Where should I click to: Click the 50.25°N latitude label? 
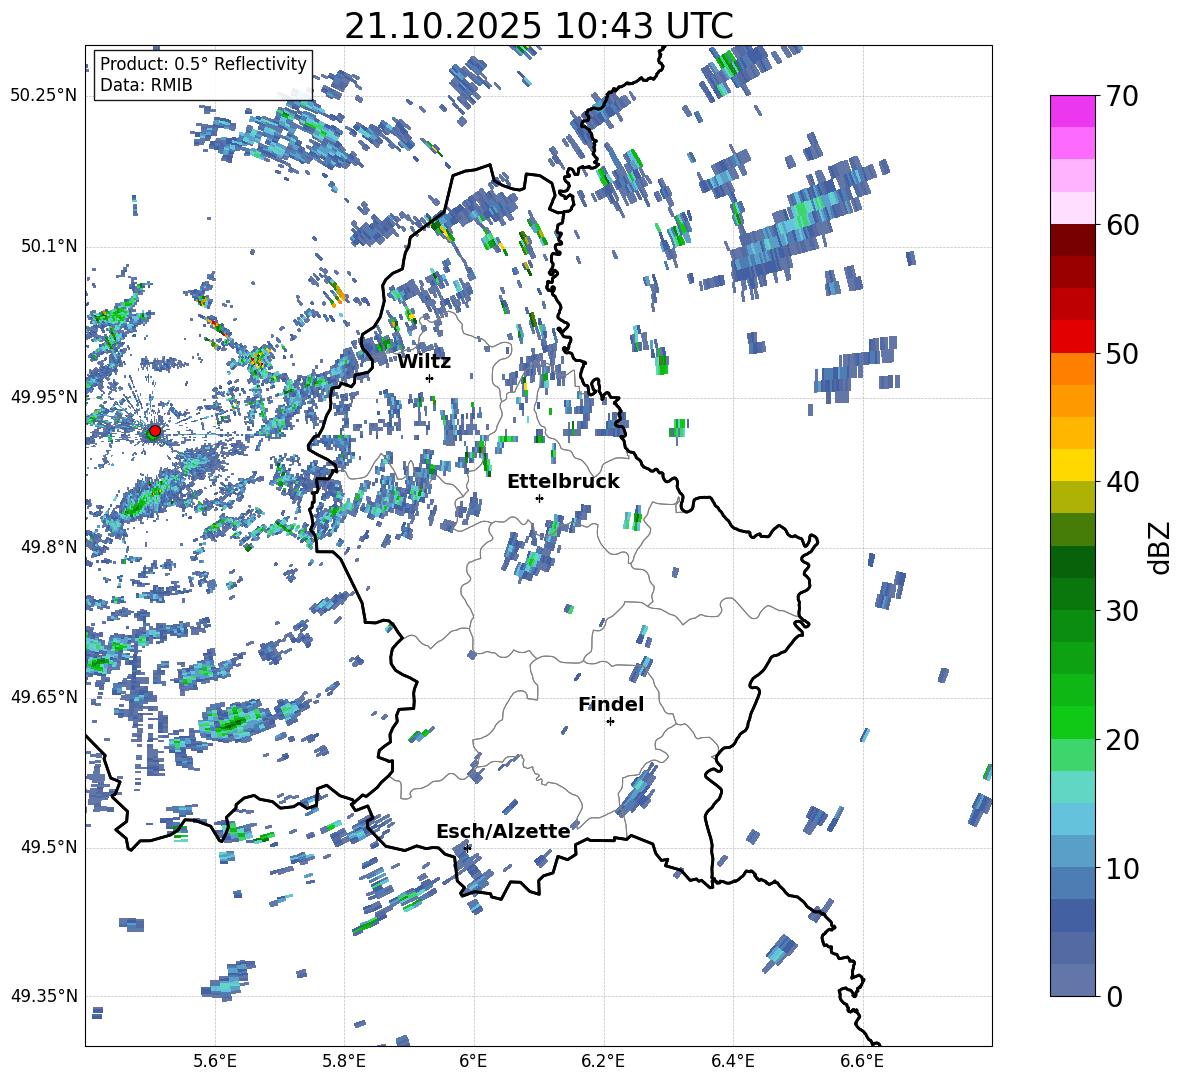[x=44, y=95]
